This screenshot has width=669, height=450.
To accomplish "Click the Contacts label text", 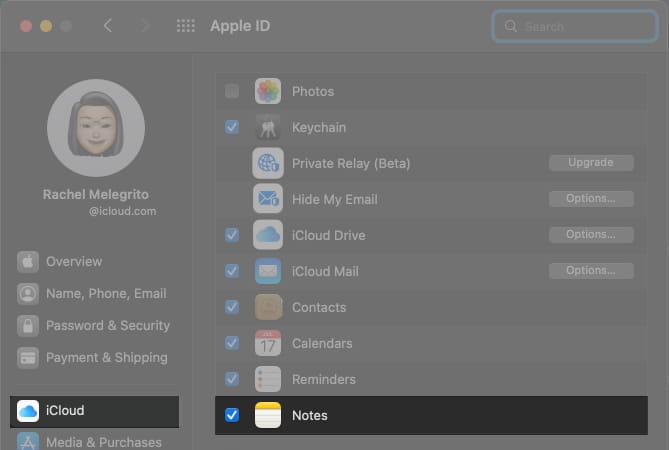I will point(319,308).
